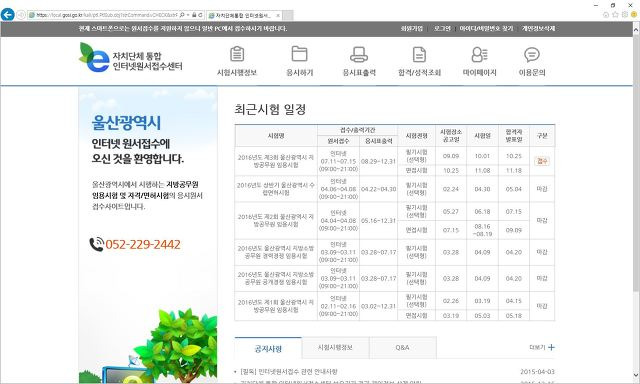640x384 pixels.
Task: Click the browser Forward arrow button
Action: pyautogui.click(x=21, y=15)
